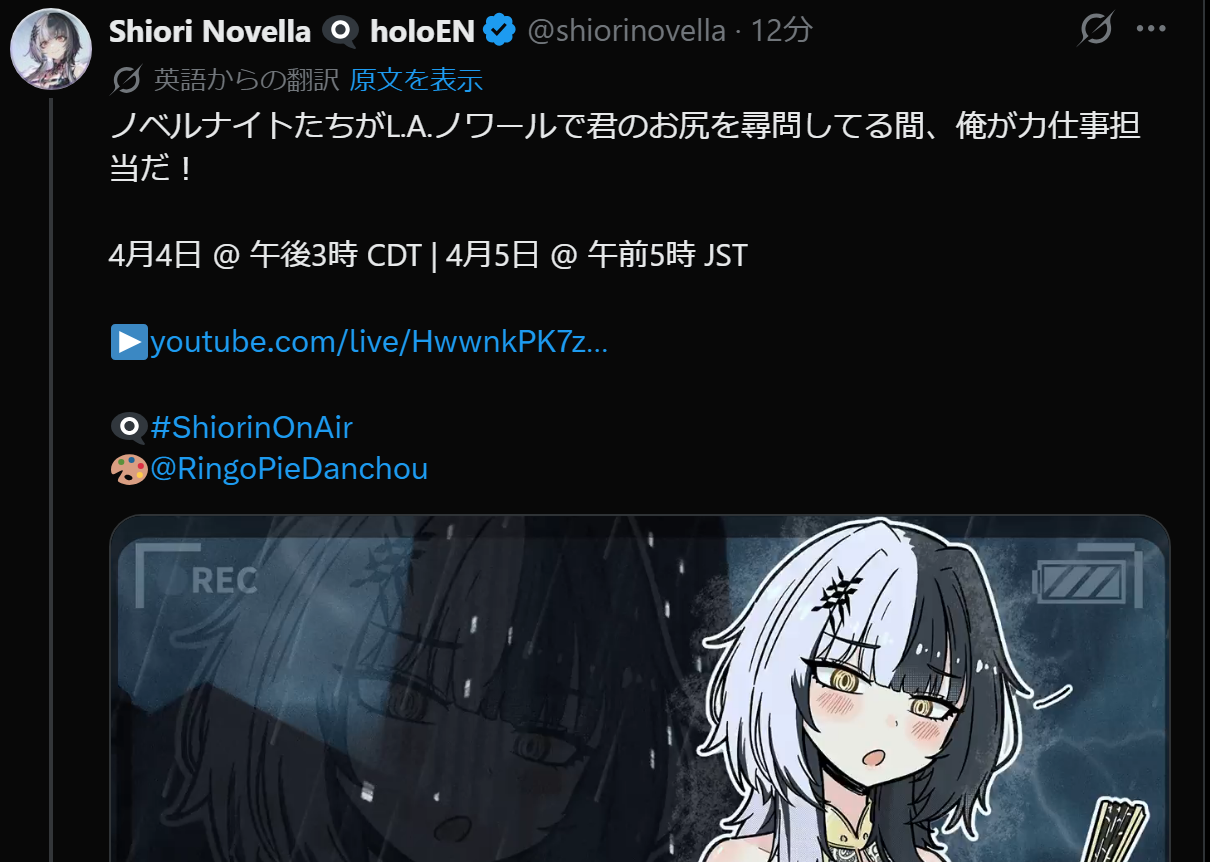Image resolution: width=1210 pixels, height=862 pixels.
Task: Open the tweet via 12分 timestamp
Action: 781,31
